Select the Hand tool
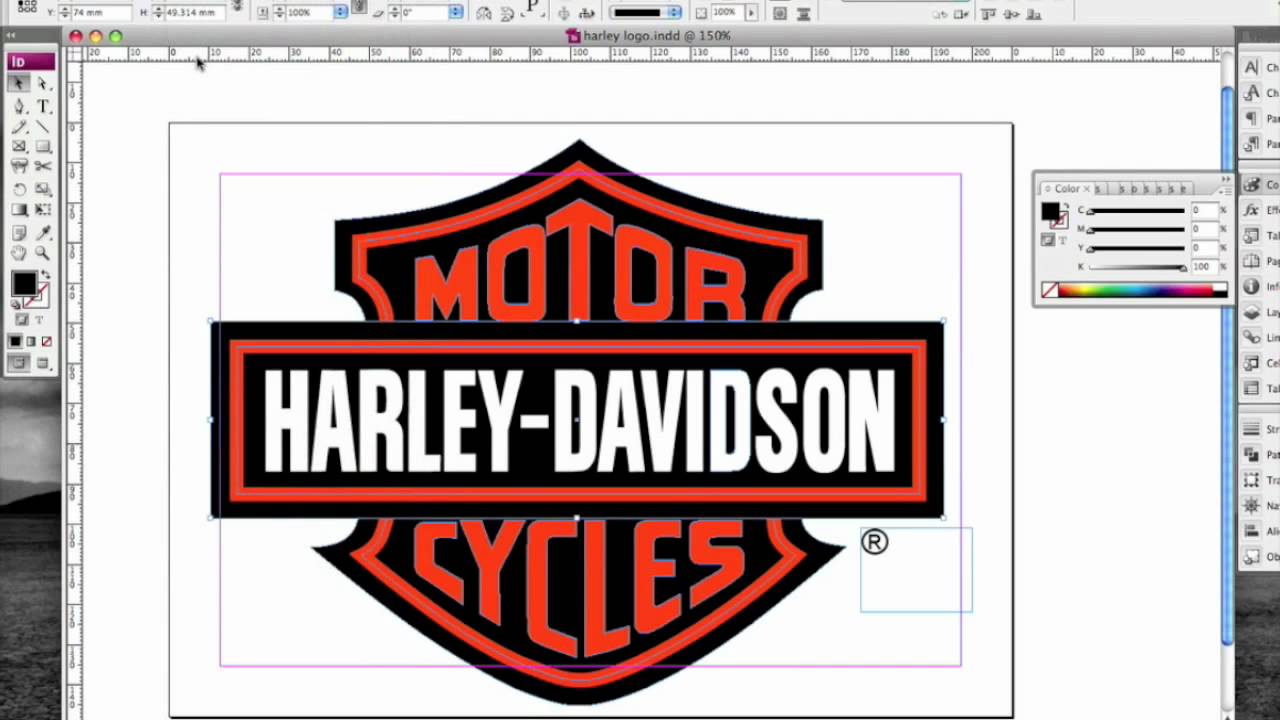 click(x=19, y=253)
